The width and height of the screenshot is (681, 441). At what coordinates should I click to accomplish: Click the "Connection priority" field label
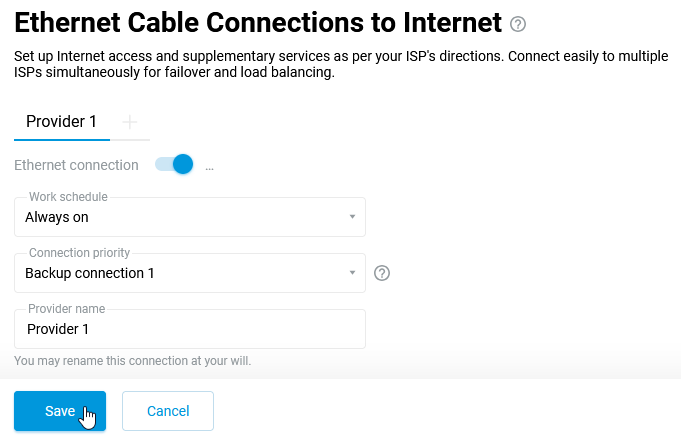(x=79, y=253)
